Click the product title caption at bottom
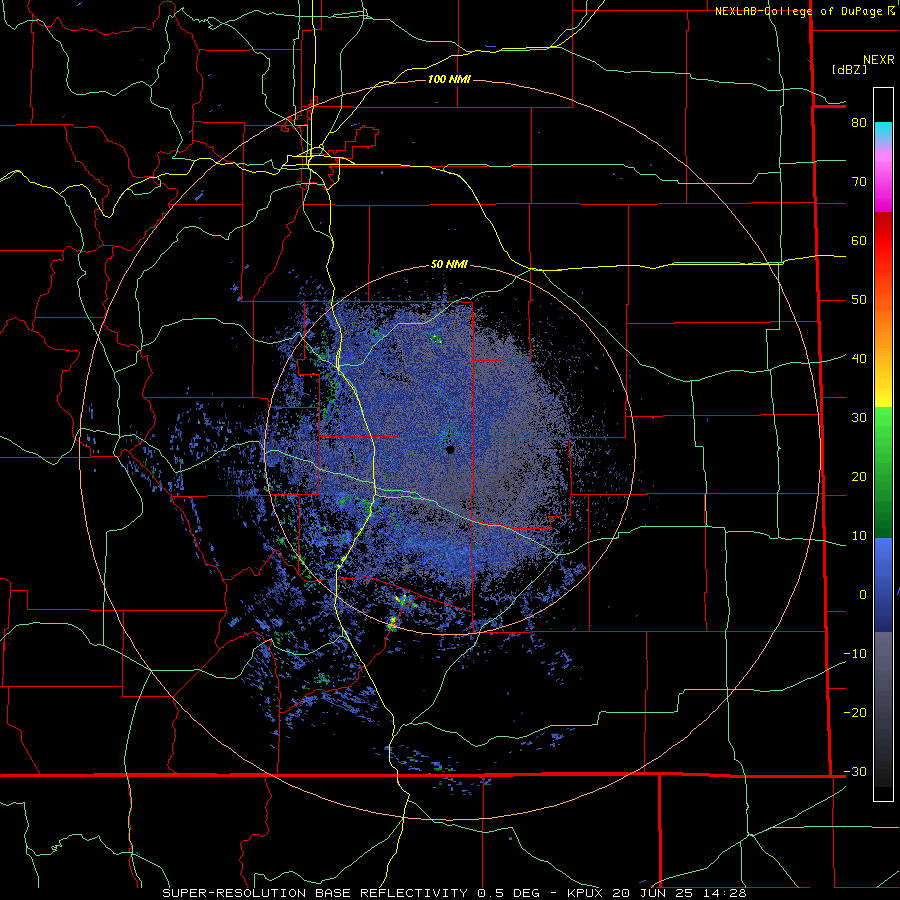 (454, 893)
